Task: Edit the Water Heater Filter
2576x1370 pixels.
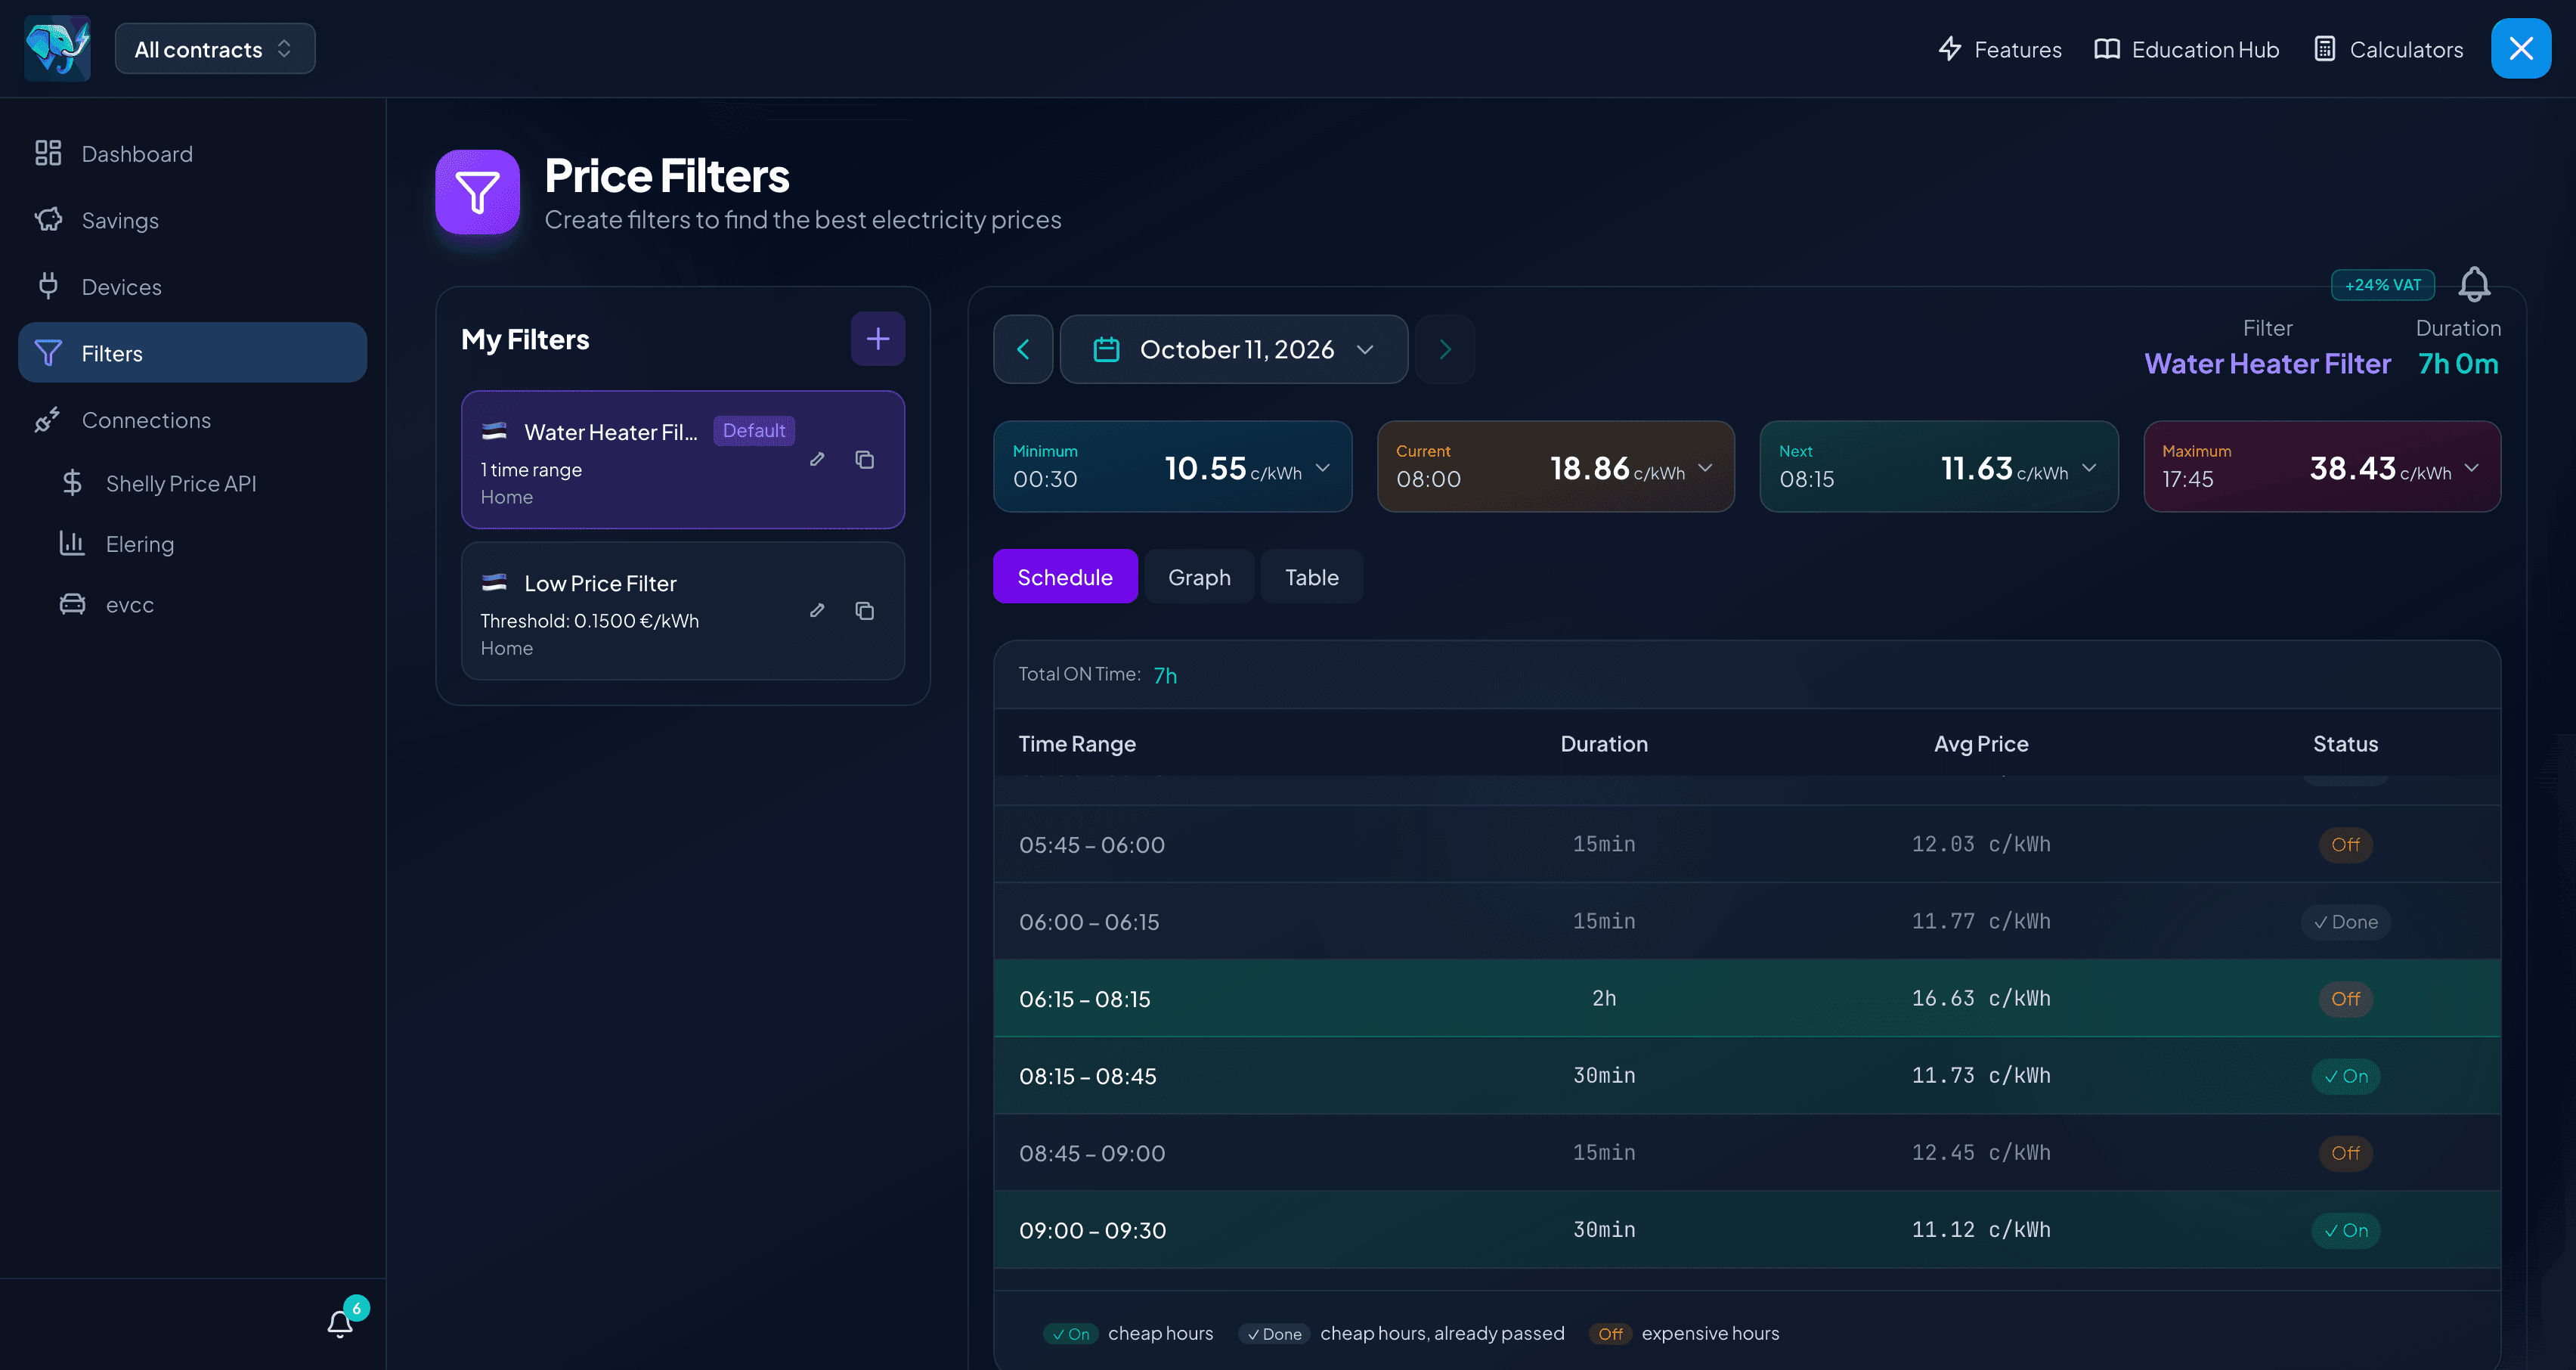Action: [x=817, y=459]
